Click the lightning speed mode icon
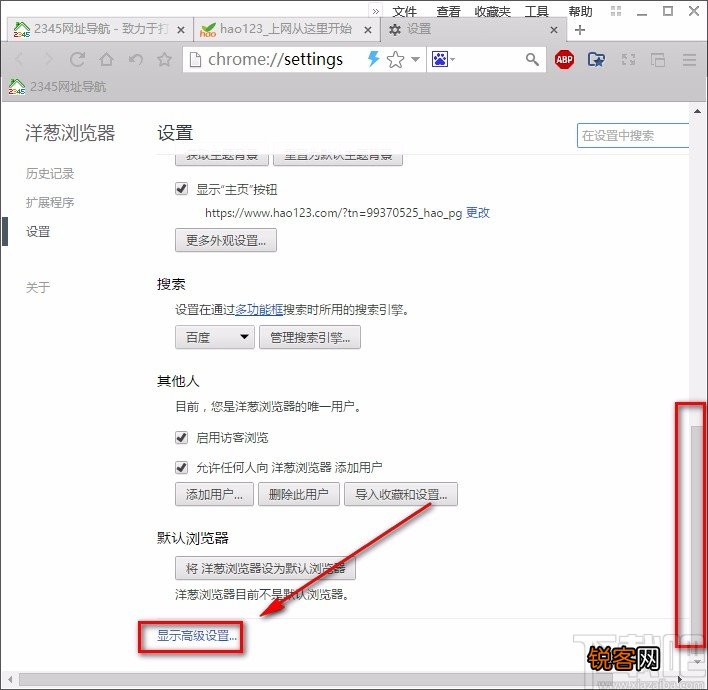708x690 pixels. click(373, 59)
